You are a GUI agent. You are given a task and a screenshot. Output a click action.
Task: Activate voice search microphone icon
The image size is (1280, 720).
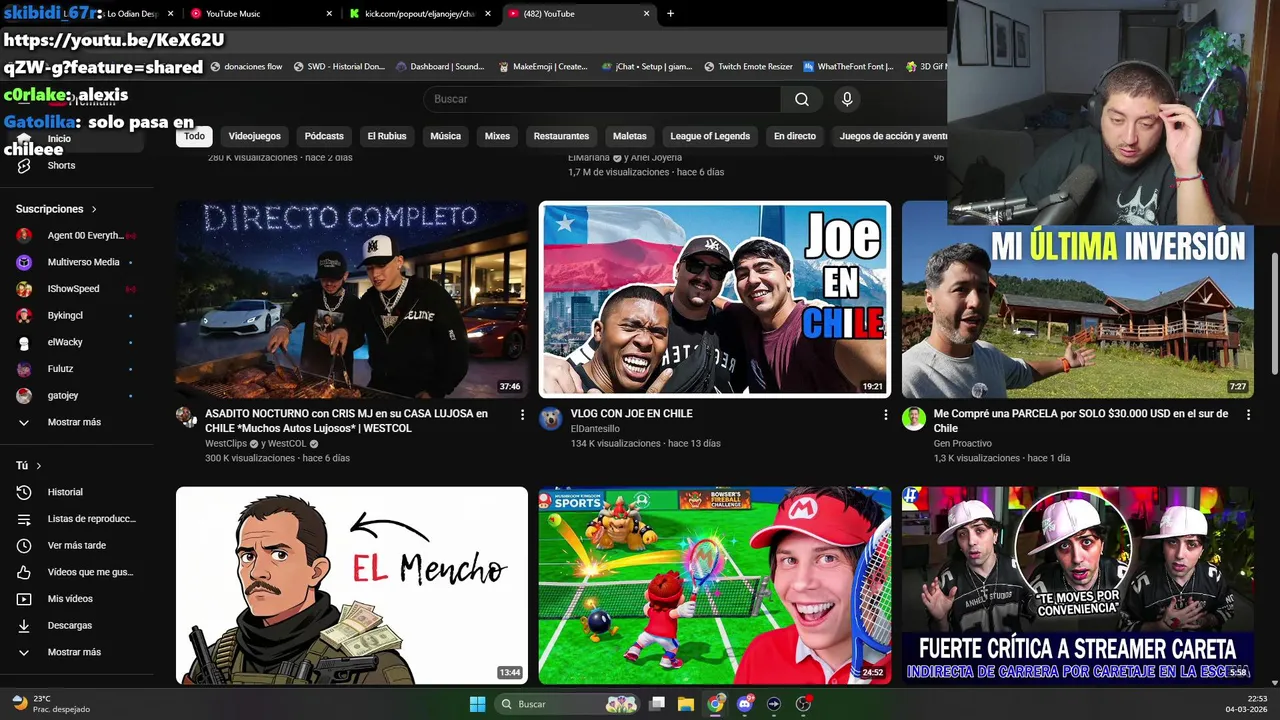tap(847, 99)
